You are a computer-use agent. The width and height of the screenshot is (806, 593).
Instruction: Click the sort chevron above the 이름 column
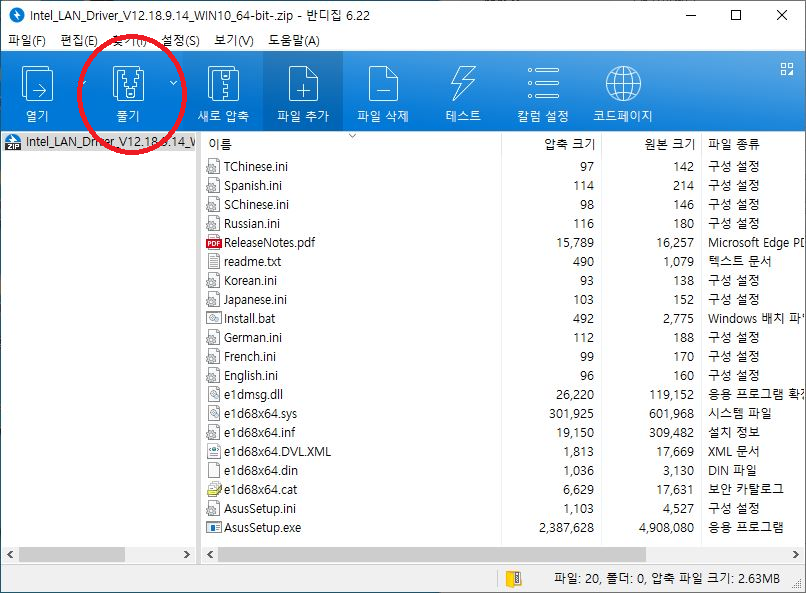click(x=352, y=135)
